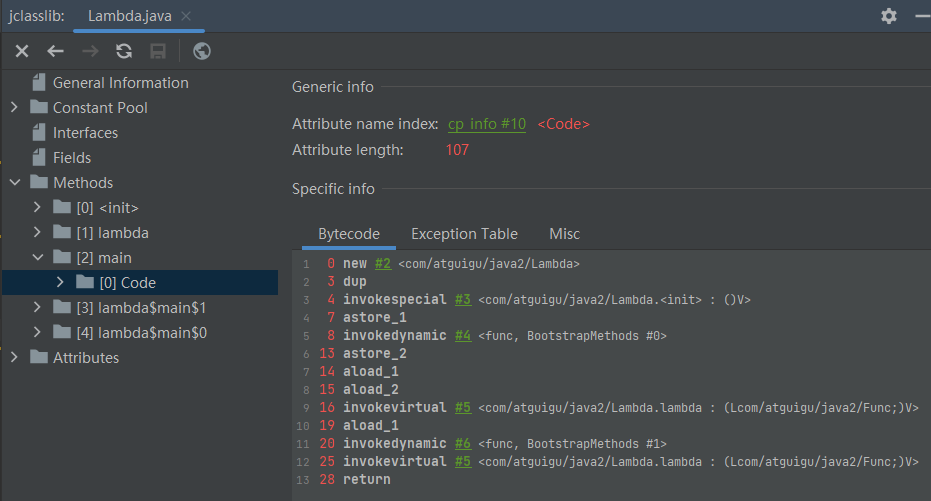Minimize the jclasslib panel with dash icon

(x=923, y=16)
